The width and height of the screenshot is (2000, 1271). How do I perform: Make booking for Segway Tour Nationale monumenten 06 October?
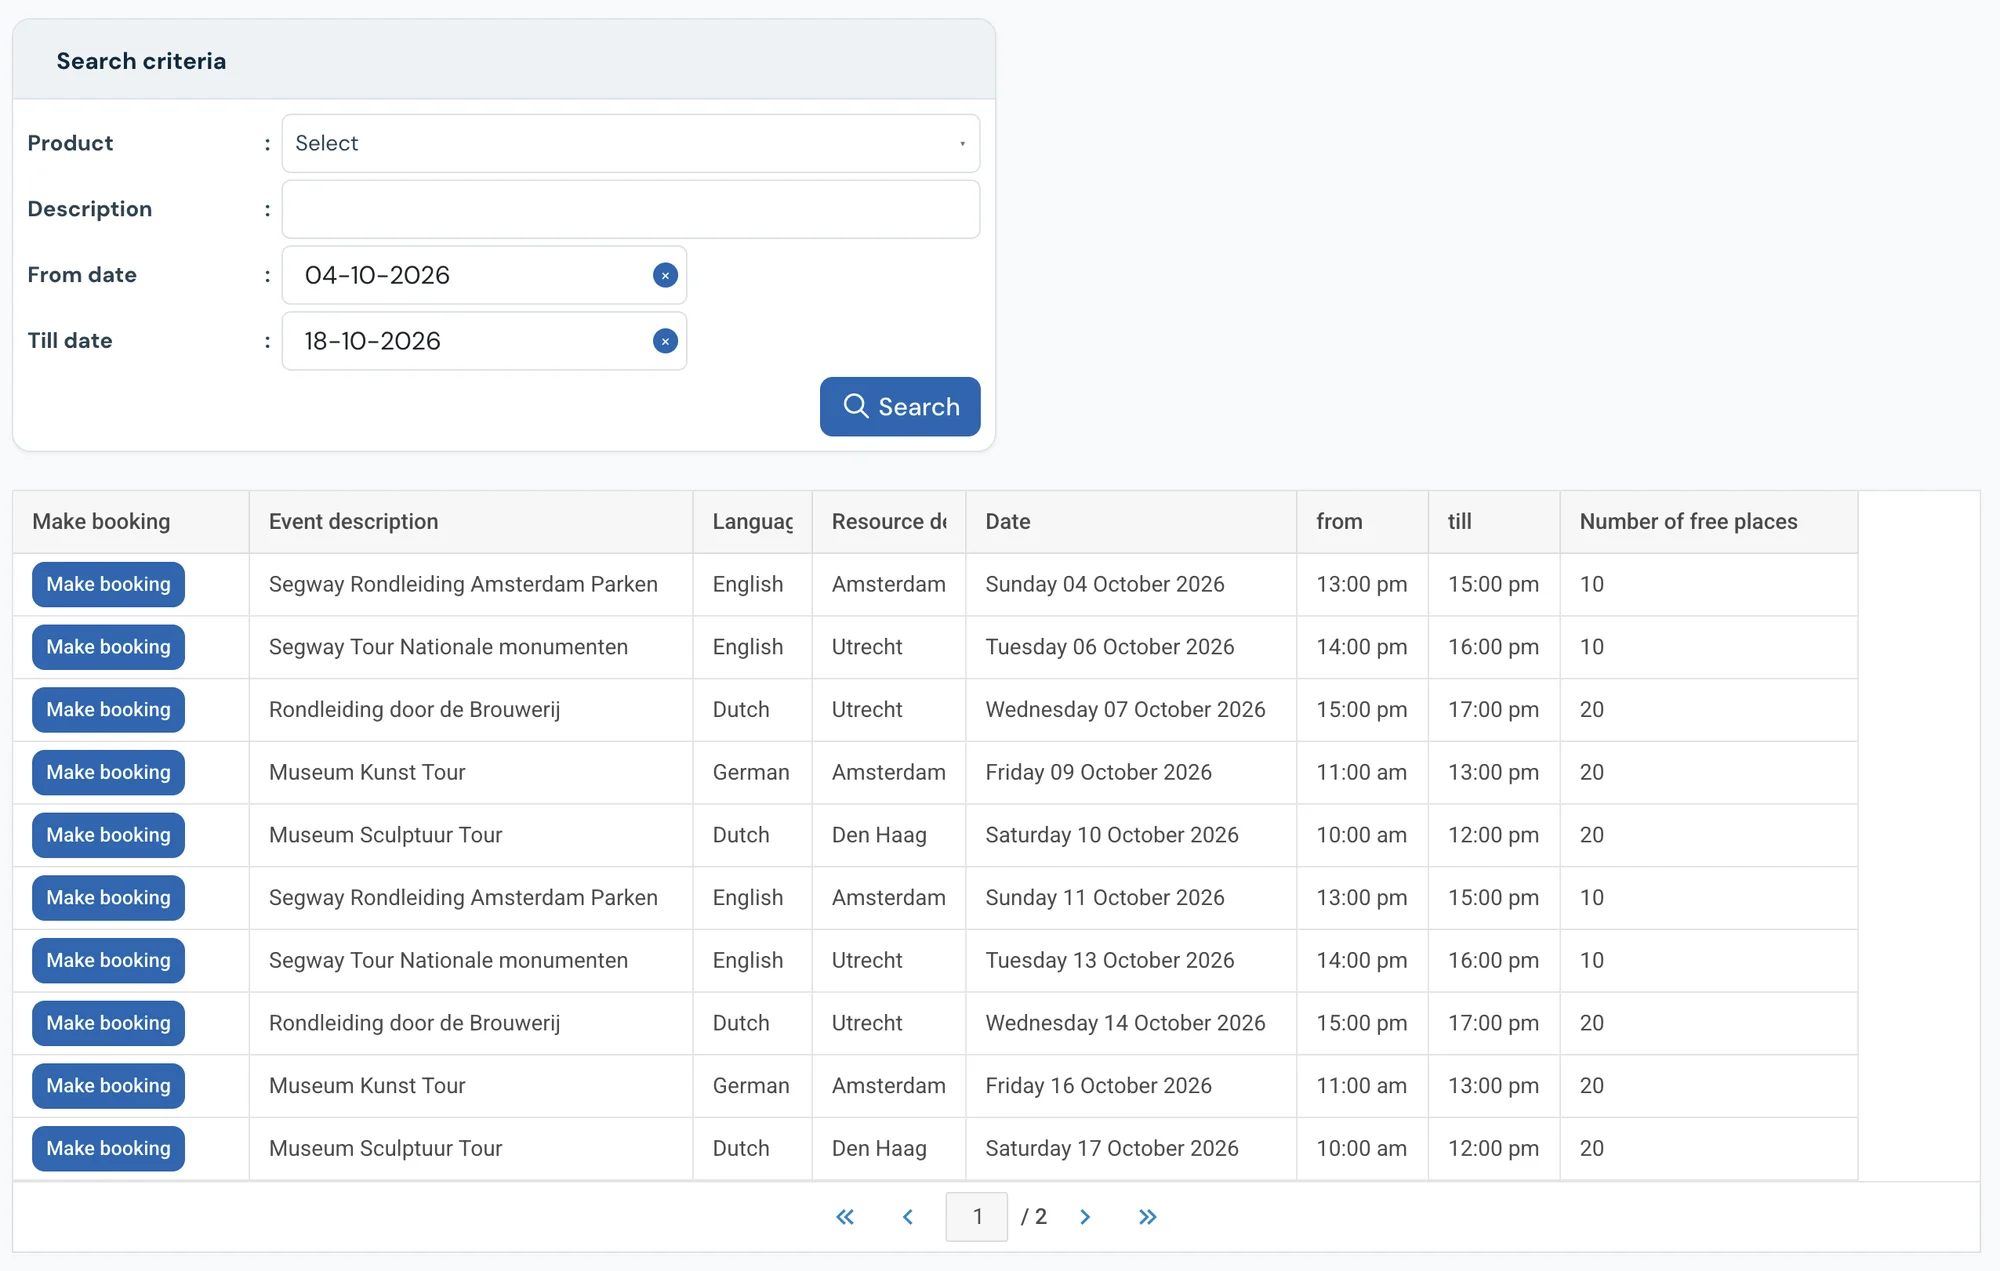(108, 647)
